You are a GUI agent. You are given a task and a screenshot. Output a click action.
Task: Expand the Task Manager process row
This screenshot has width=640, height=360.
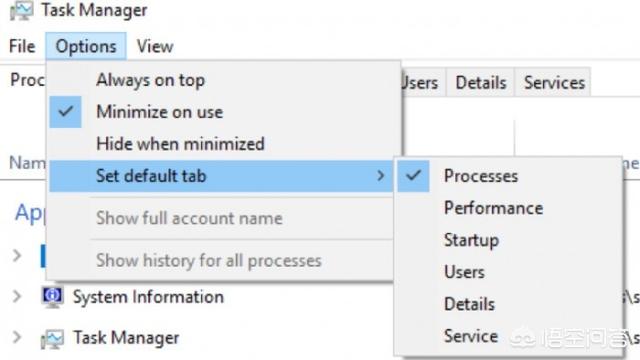click(x=17, y=338)
